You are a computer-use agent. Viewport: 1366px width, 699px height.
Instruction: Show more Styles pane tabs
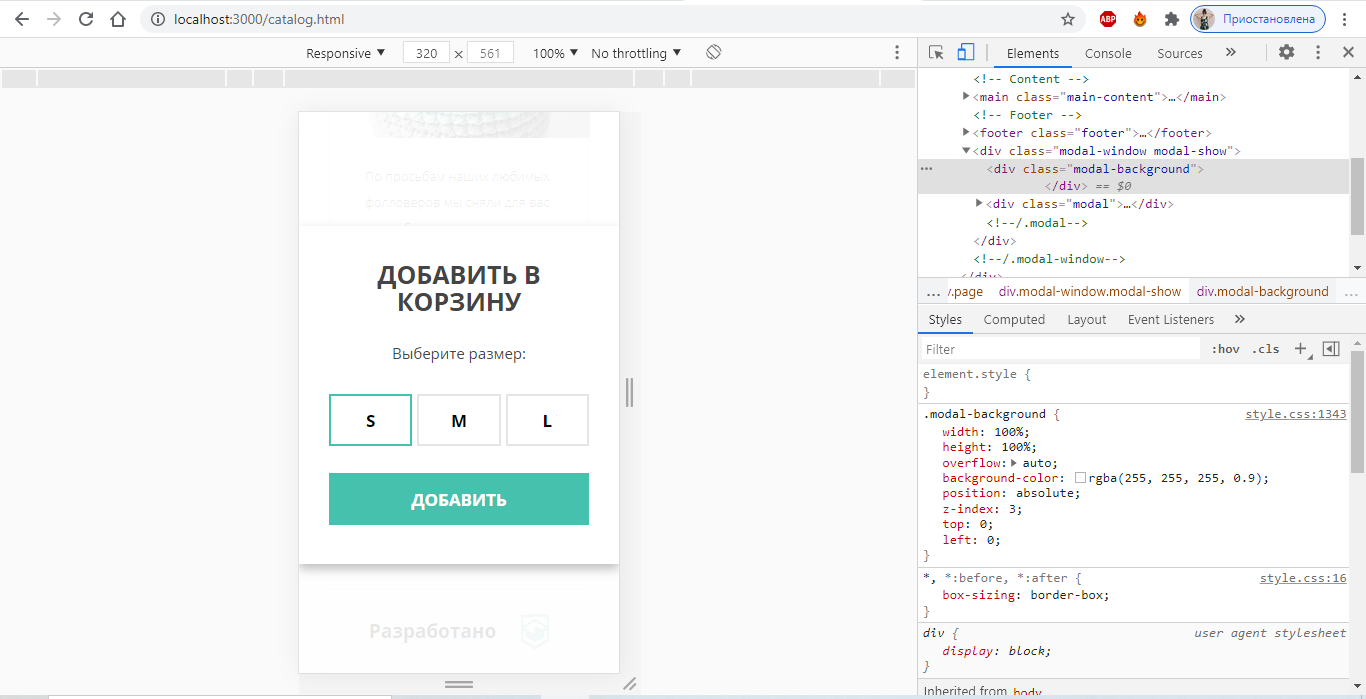1240,319
